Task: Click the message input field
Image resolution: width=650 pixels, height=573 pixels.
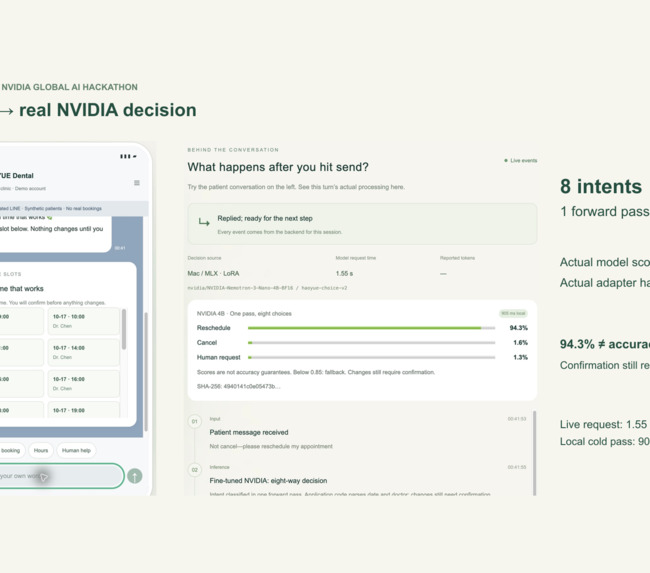Action: 61,476
